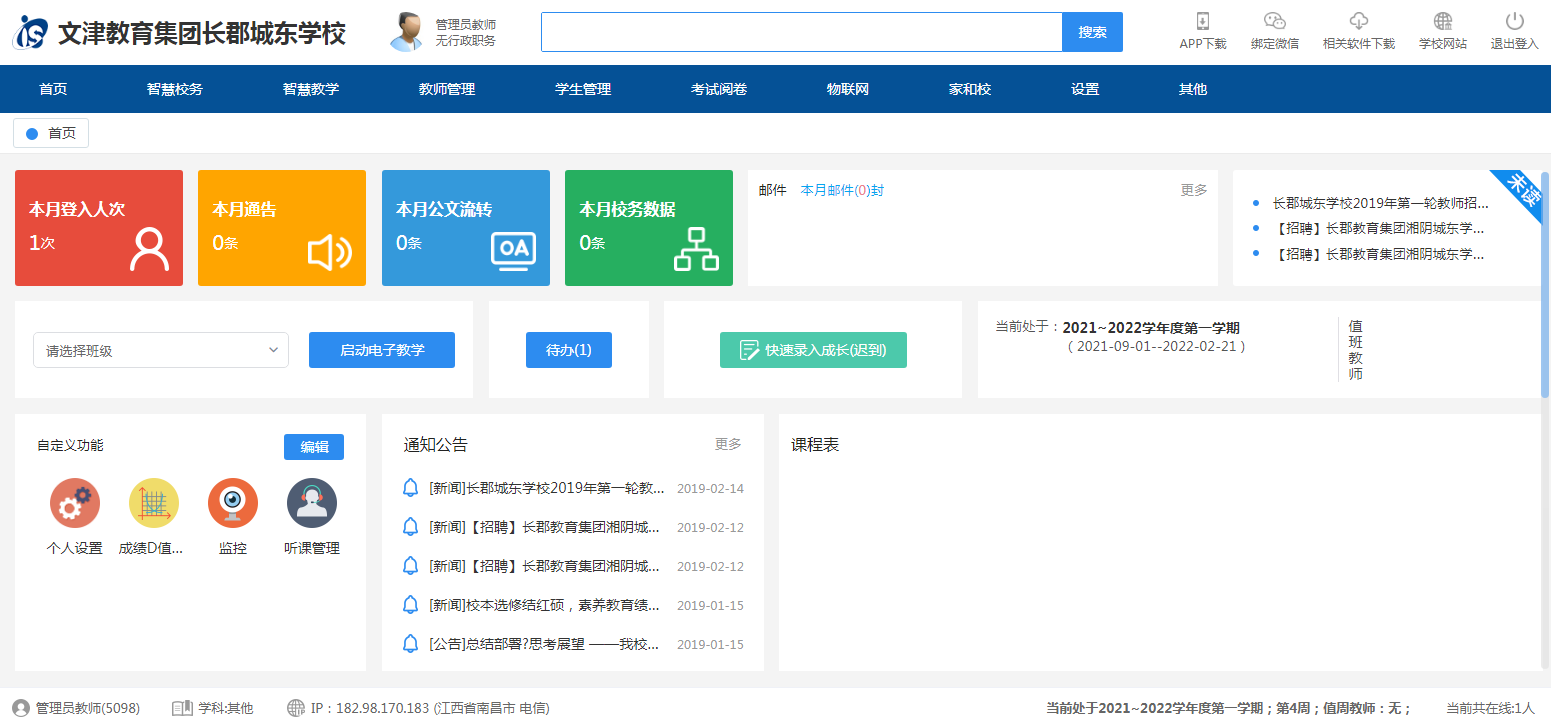1551x725 pixels.
Task: Open news dated 2019-02-14
Action: click(547, 488)
